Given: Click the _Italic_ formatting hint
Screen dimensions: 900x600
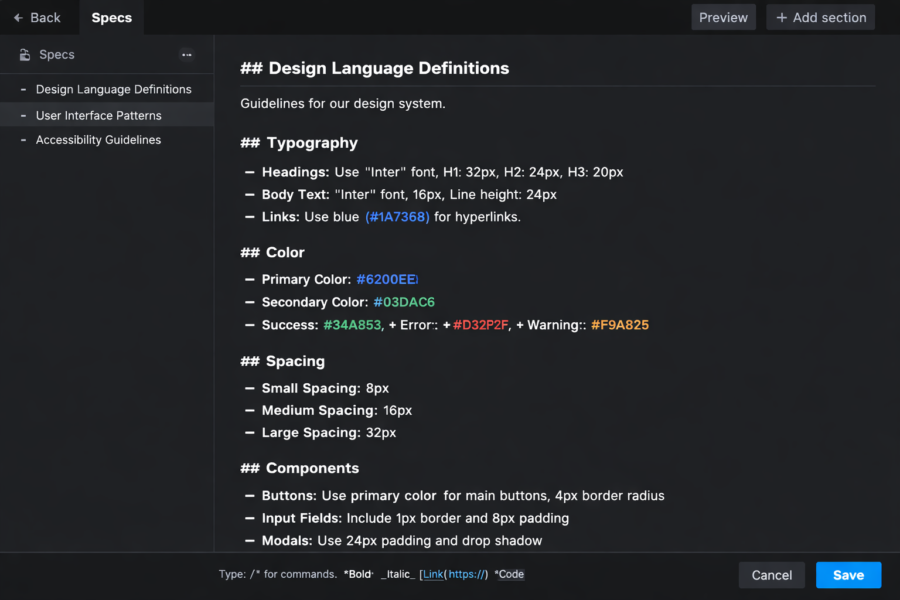Looking at the screenshot, I should [x=397, y=574].
